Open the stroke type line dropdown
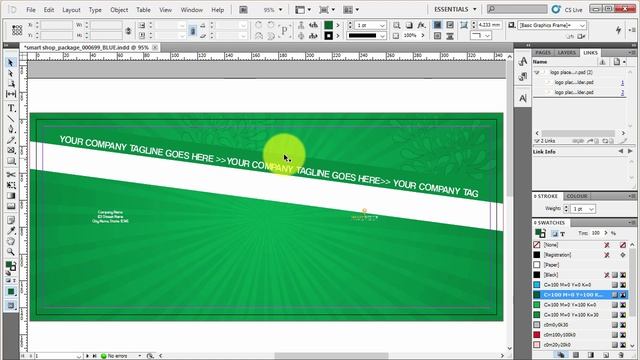Image resolution: width=640 pixels, height=360 pixels. click(x=382, y=36)
